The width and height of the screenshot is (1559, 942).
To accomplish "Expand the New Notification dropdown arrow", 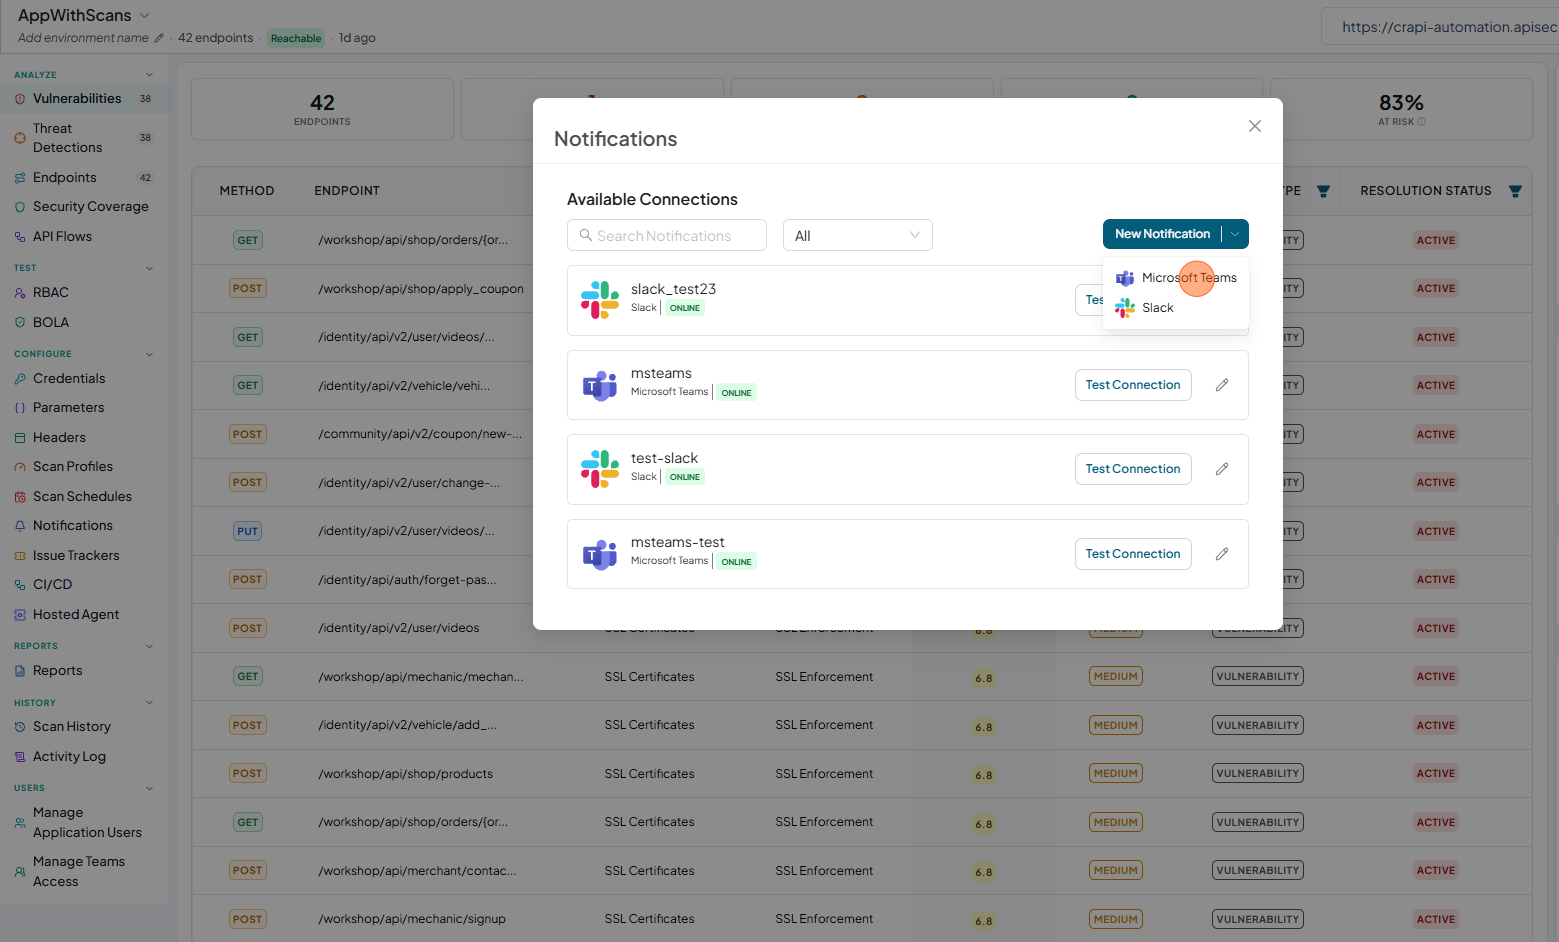I will point(1235,234).
